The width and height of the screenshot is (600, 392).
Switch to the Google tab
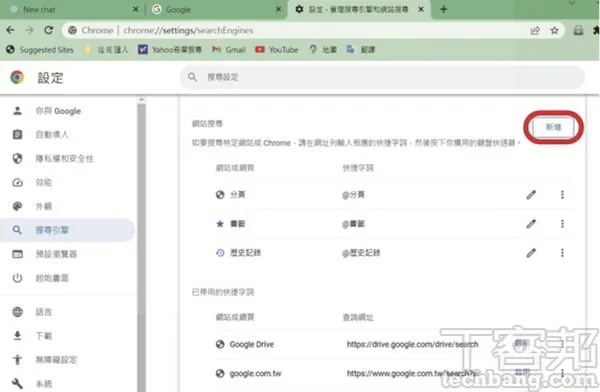pyautogui.click(x=216, y=10)
